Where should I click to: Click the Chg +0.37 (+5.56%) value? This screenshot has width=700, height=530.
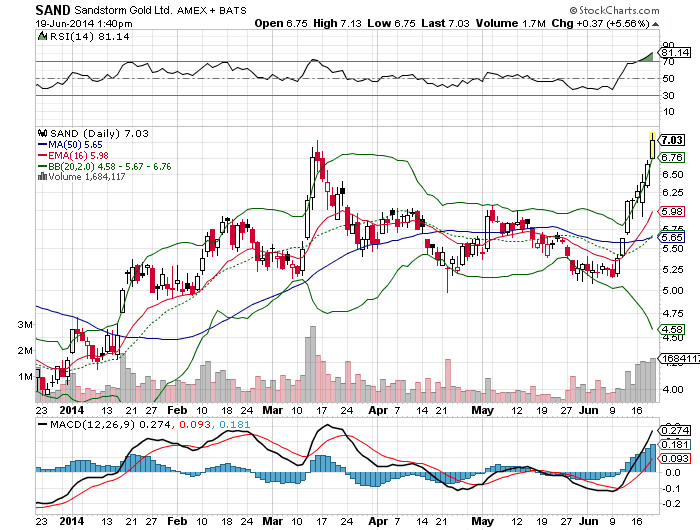click(600, 23)
